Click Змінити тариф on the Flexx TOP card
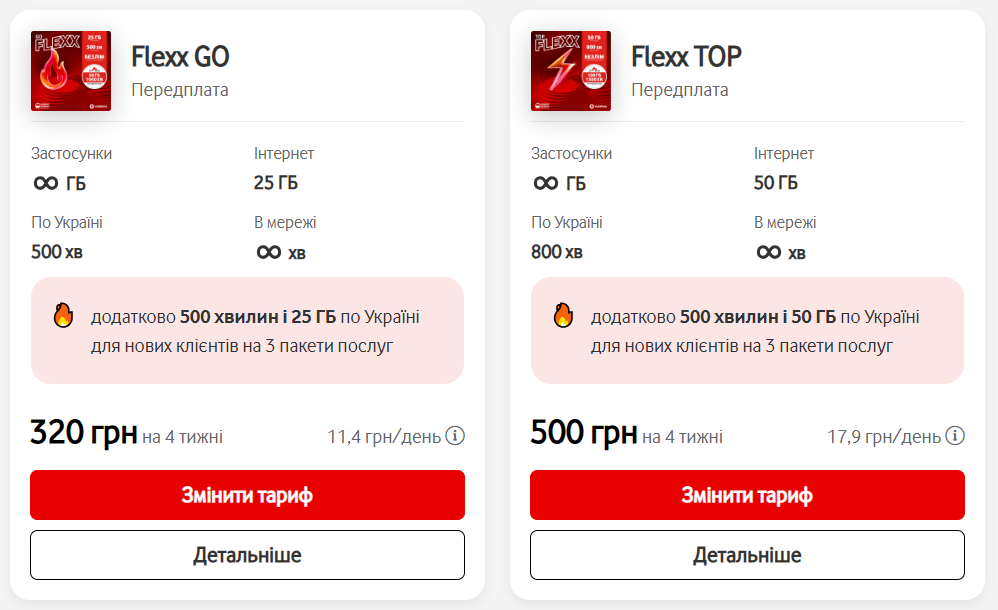 pos(747,494)
